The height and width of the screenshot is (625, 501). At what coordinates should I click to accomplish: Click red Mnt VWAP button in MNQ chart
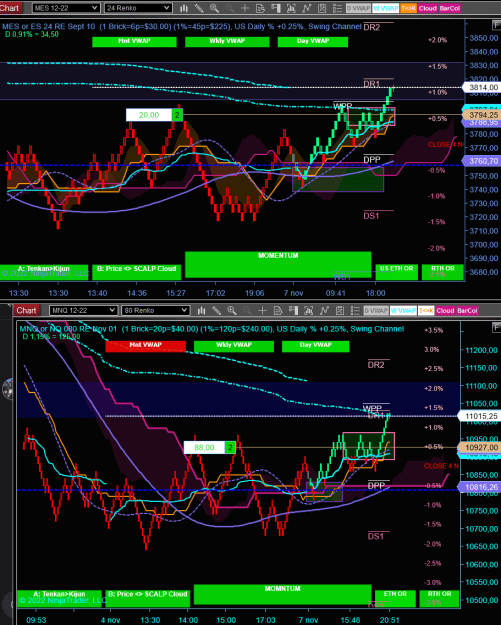click(x=145, y=346)
